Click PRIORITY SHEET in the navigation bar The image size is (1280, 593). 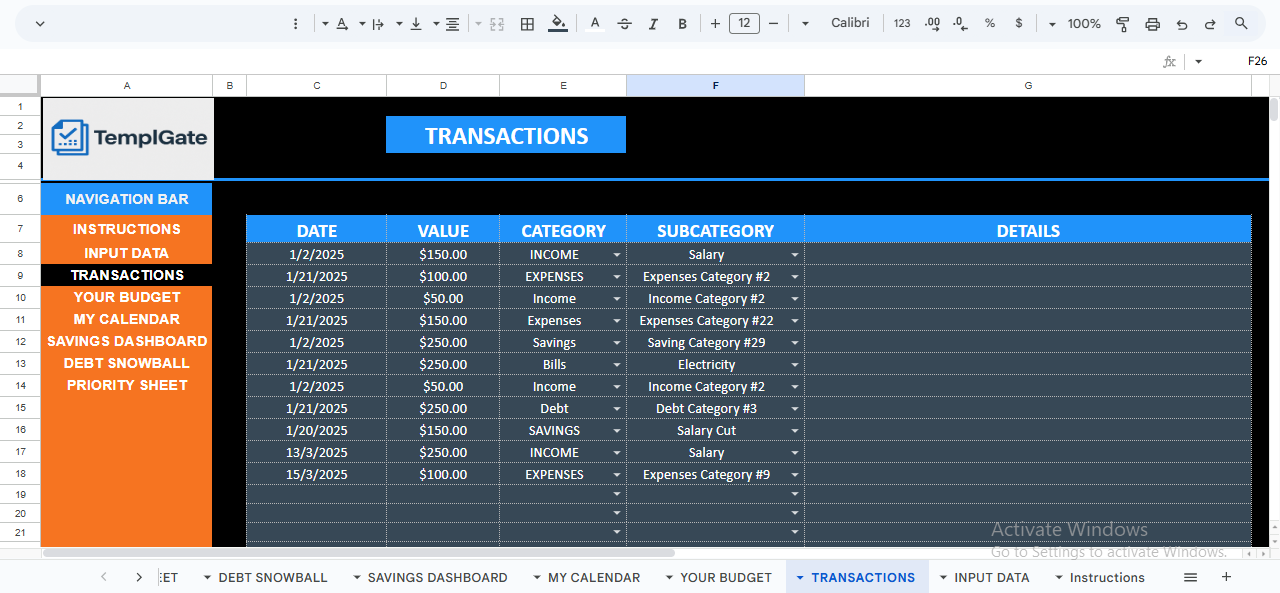point(127,385)
